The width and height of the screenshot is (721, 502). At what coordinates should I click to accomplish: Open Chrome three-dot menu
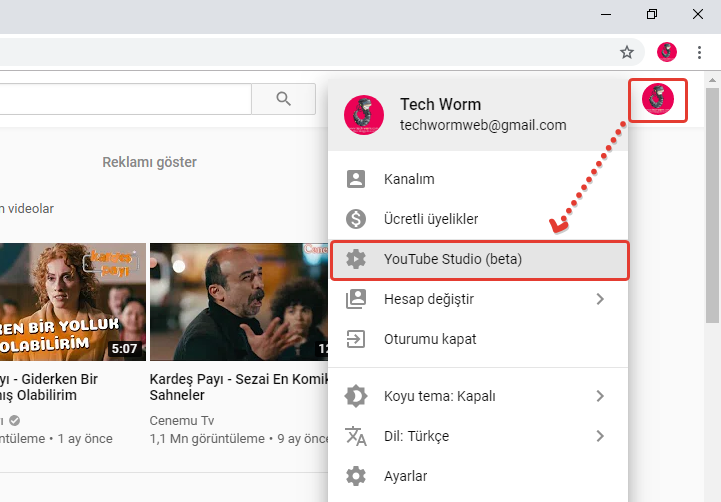click(x=699, y=52)
